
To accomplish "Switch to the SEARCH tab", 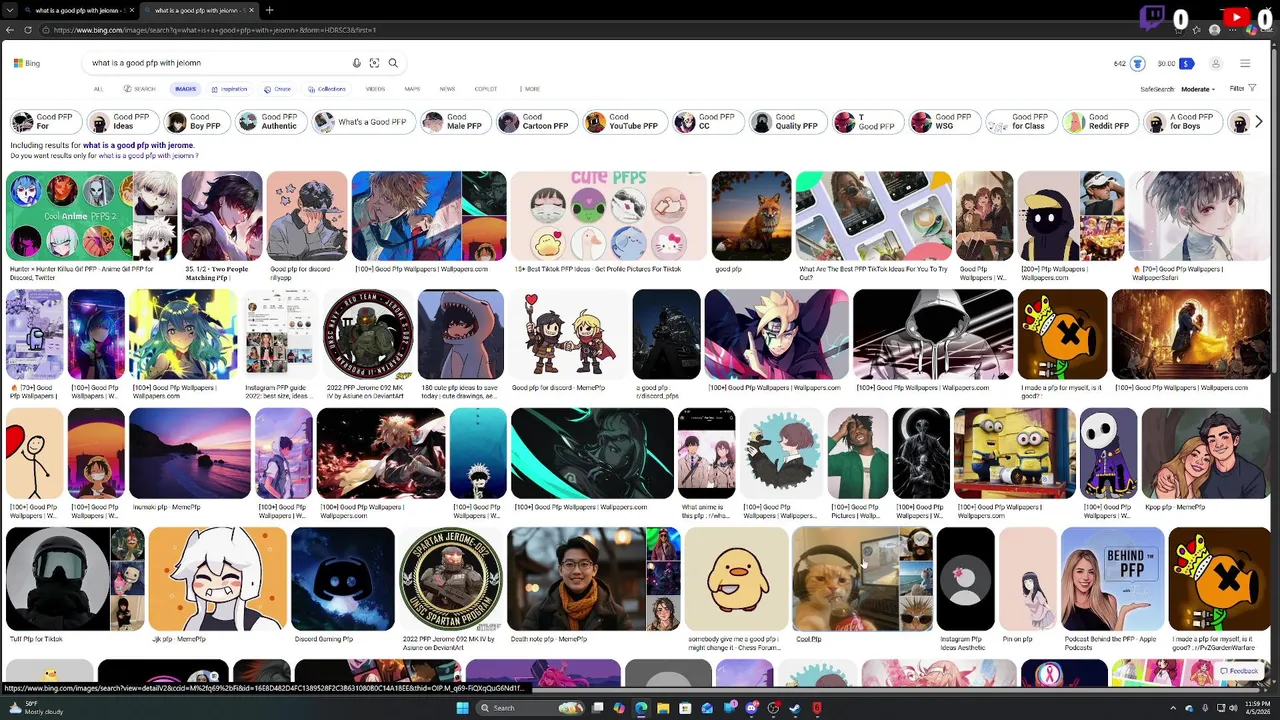I will pos(140,89).
